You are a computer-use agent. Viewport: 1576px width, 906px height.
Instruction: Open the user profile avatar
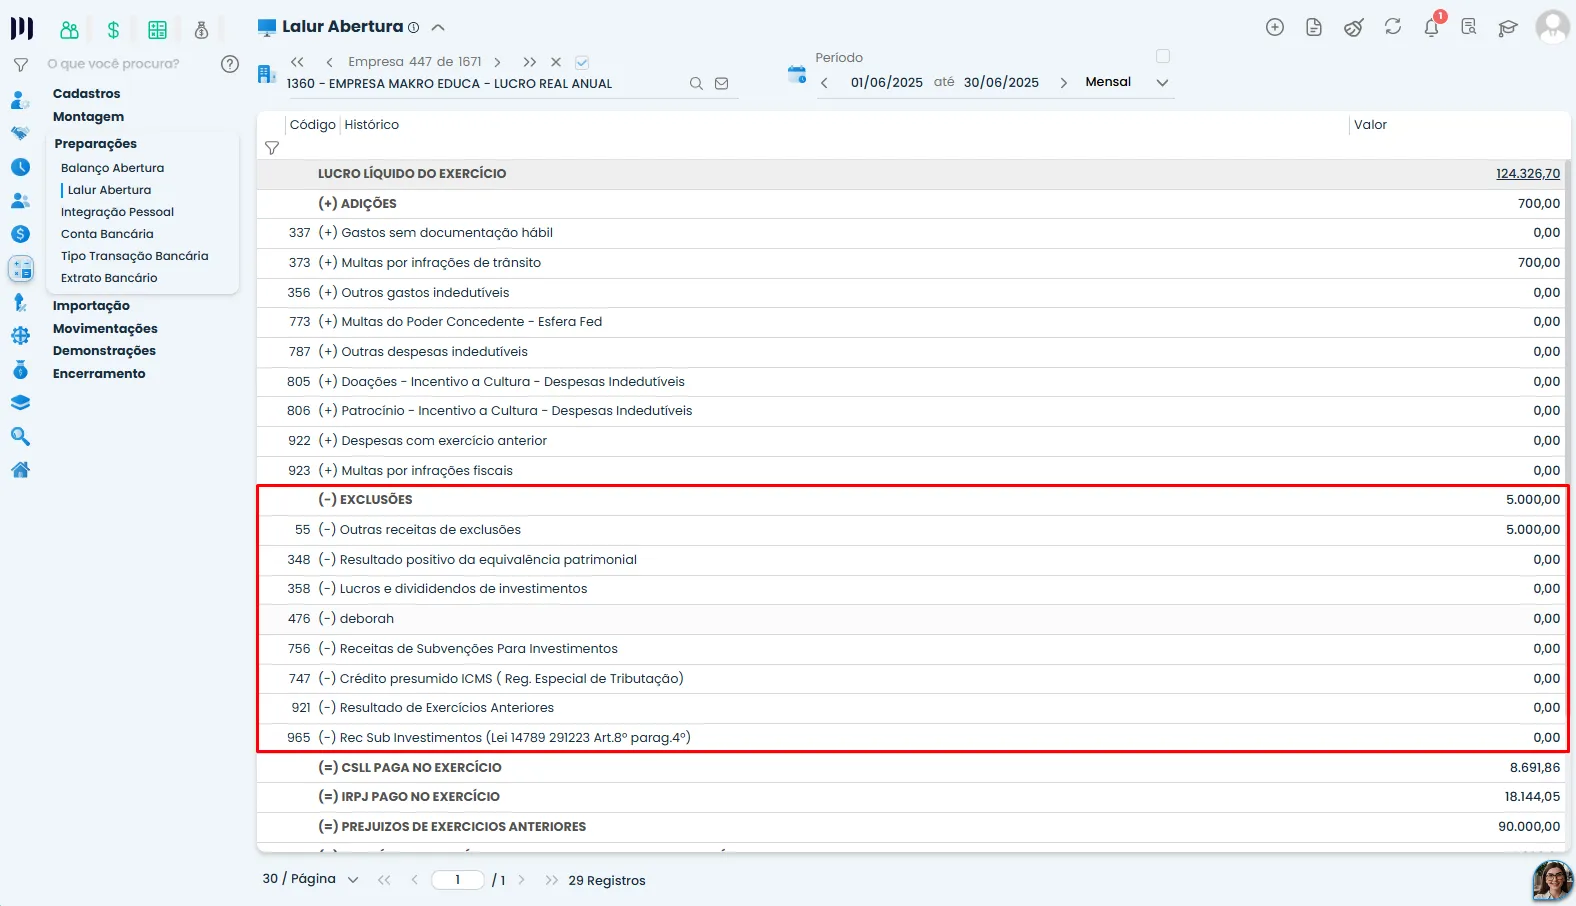coord(1553,27)
